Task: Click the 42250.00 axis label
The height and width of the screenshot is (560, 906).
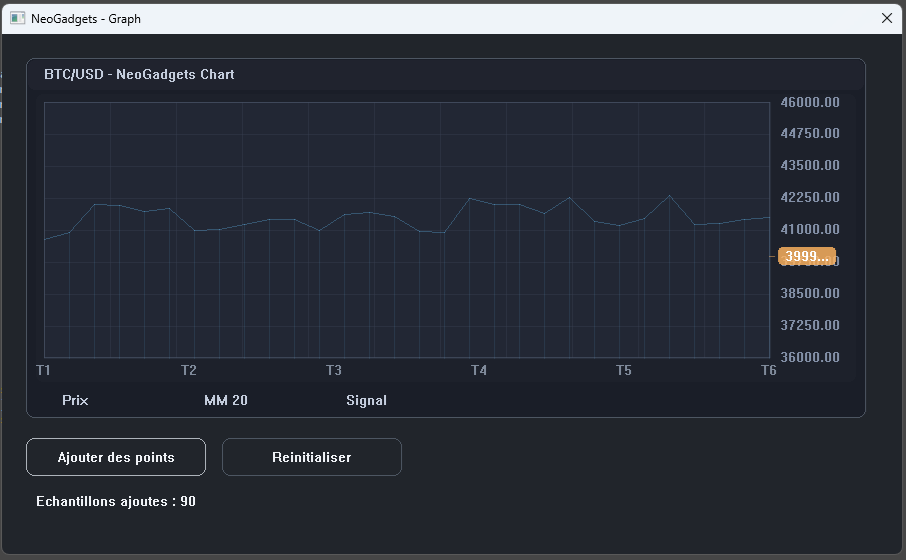Action: 810,198
